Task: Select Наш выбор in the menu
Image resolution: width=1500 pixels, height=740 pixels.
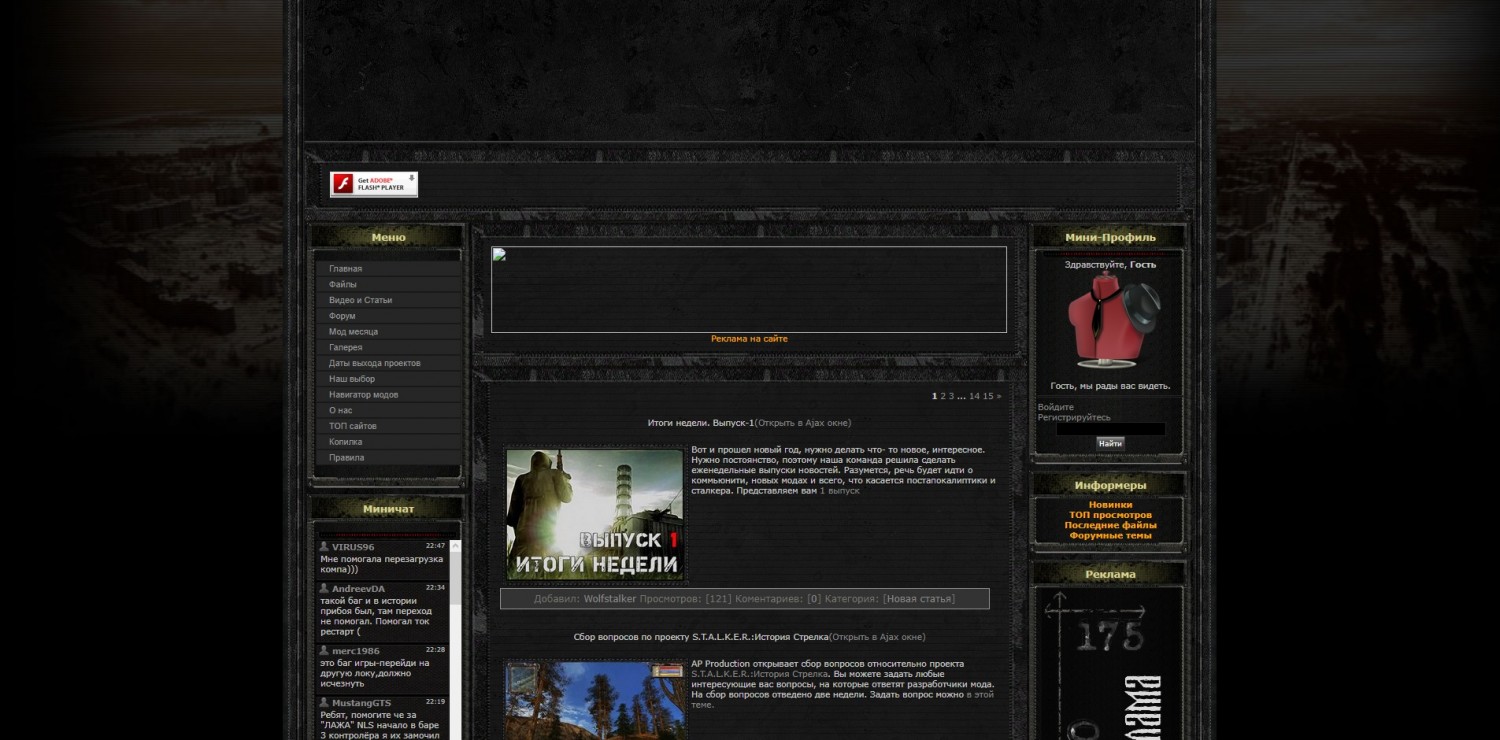Action: [x=389, y=379]
